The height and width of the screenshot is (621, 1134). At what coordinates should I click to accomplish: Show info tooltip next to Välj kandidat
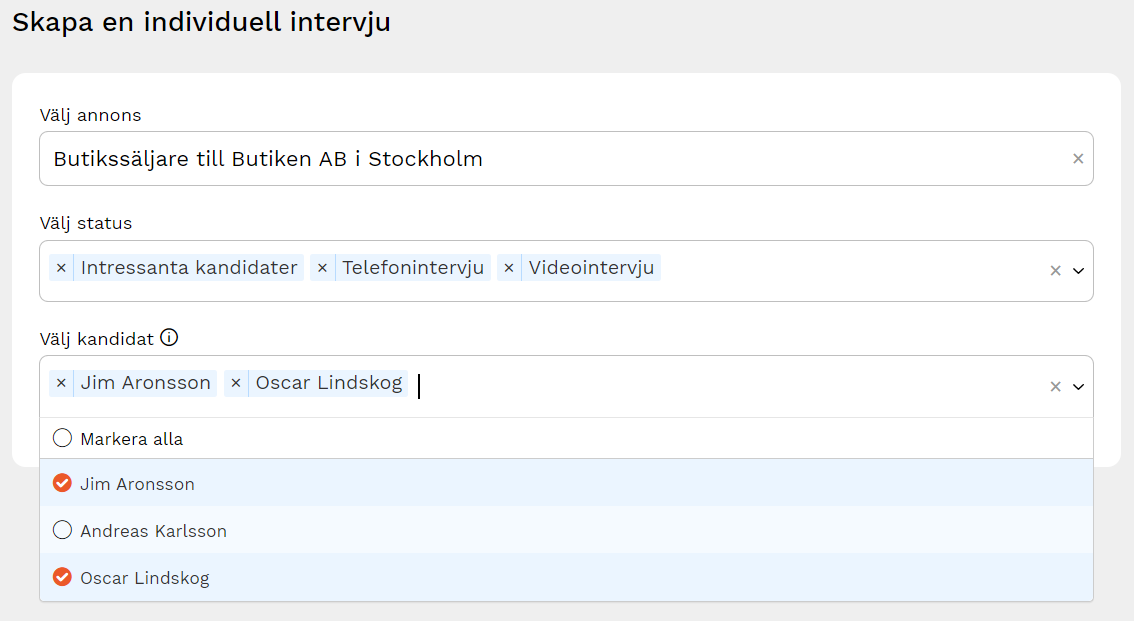click(x=169, y=338)
